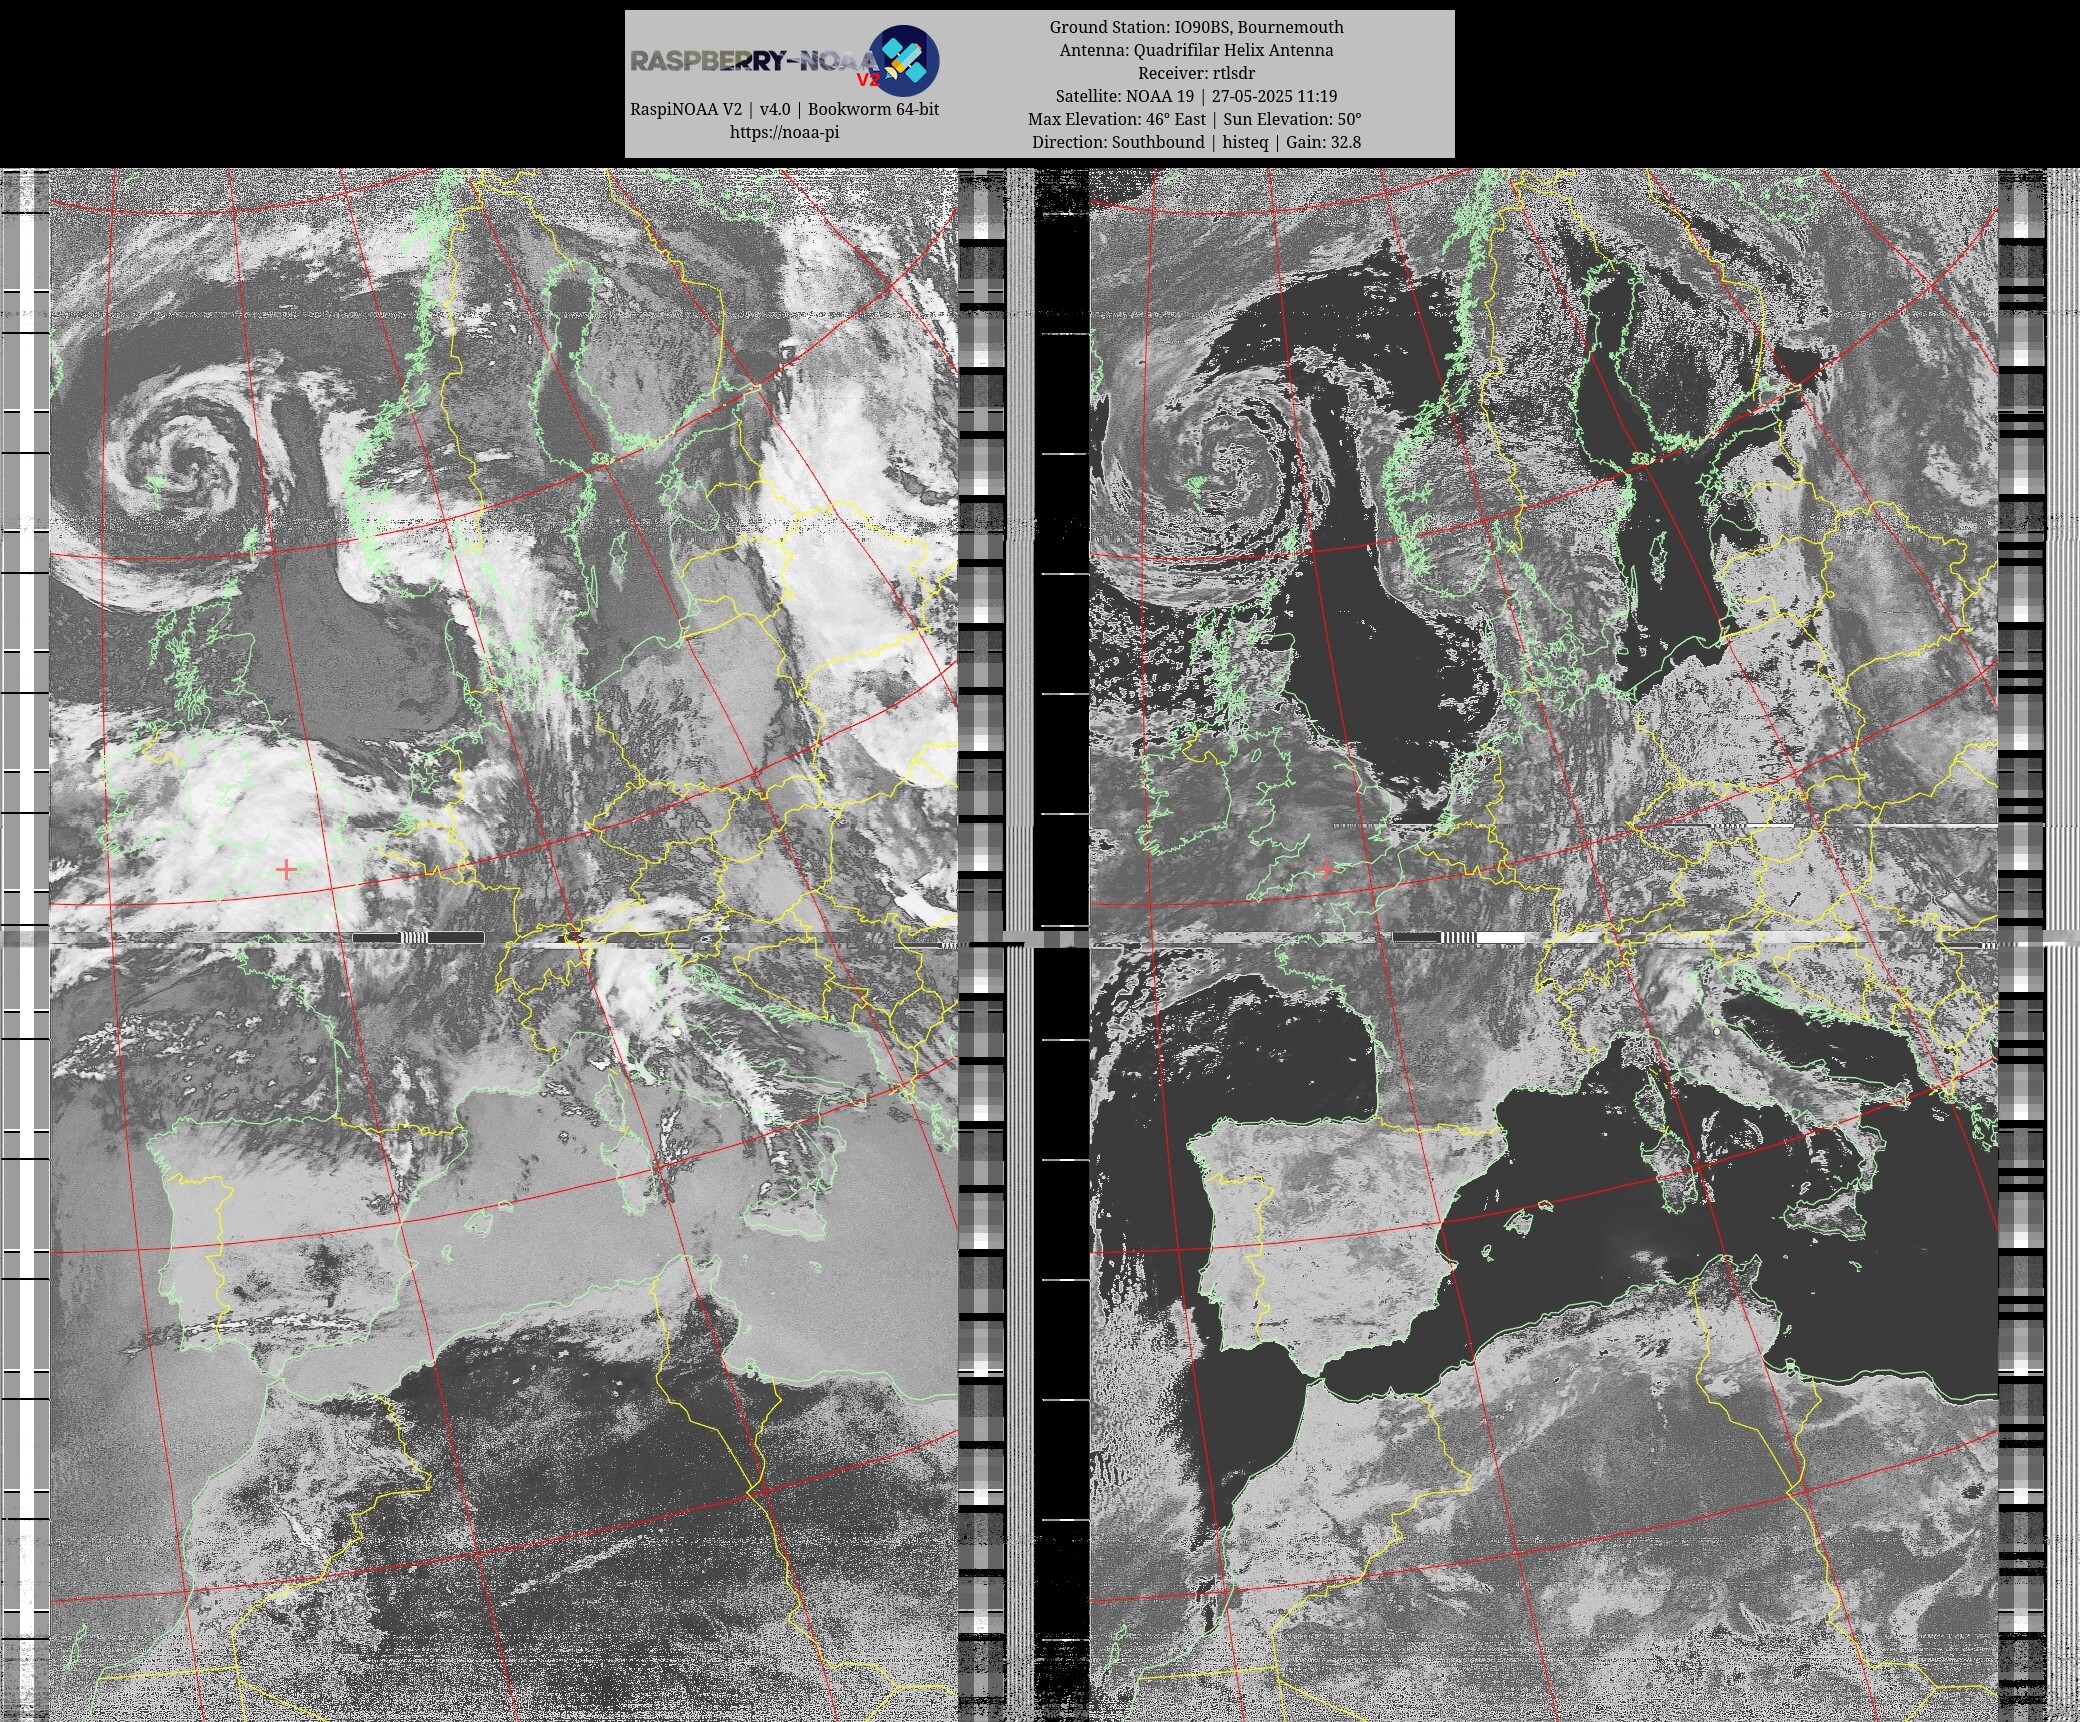
Task: Click the 'RaspiNOAA V2 | v4.0 | Bookworm 64-bit' text
Action: point(784,109)
